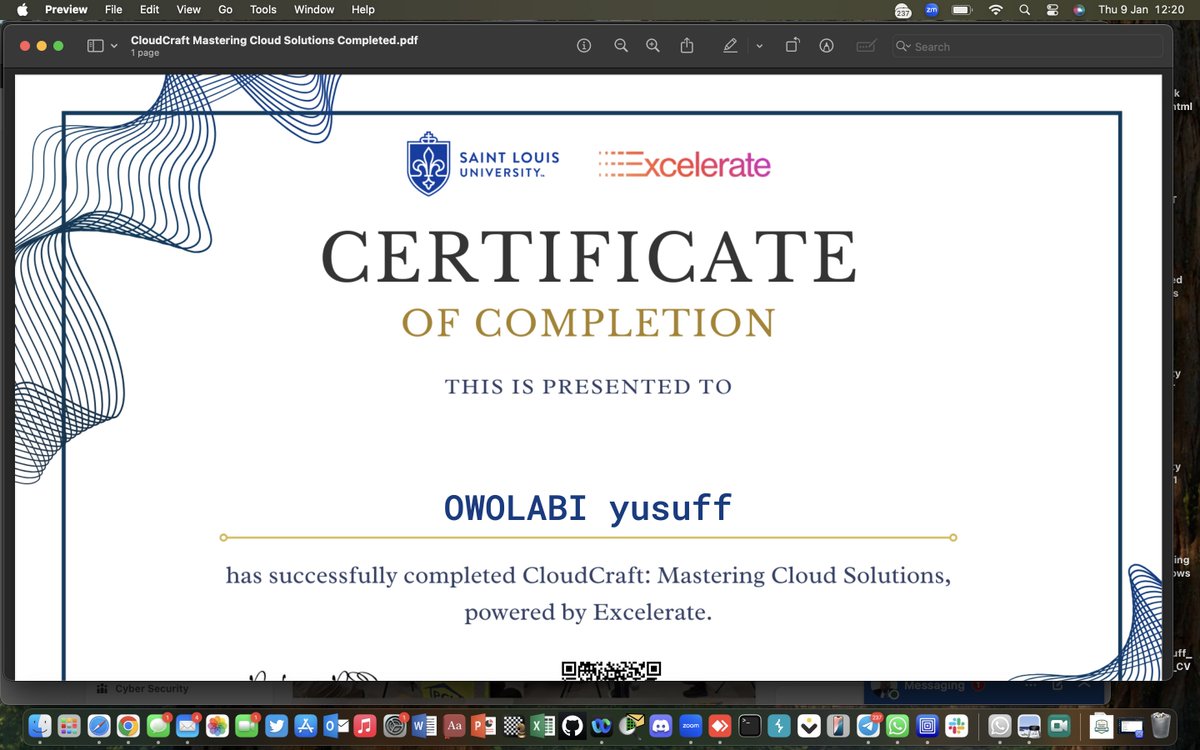Open Launchpad from the Dock

[69, 726]
